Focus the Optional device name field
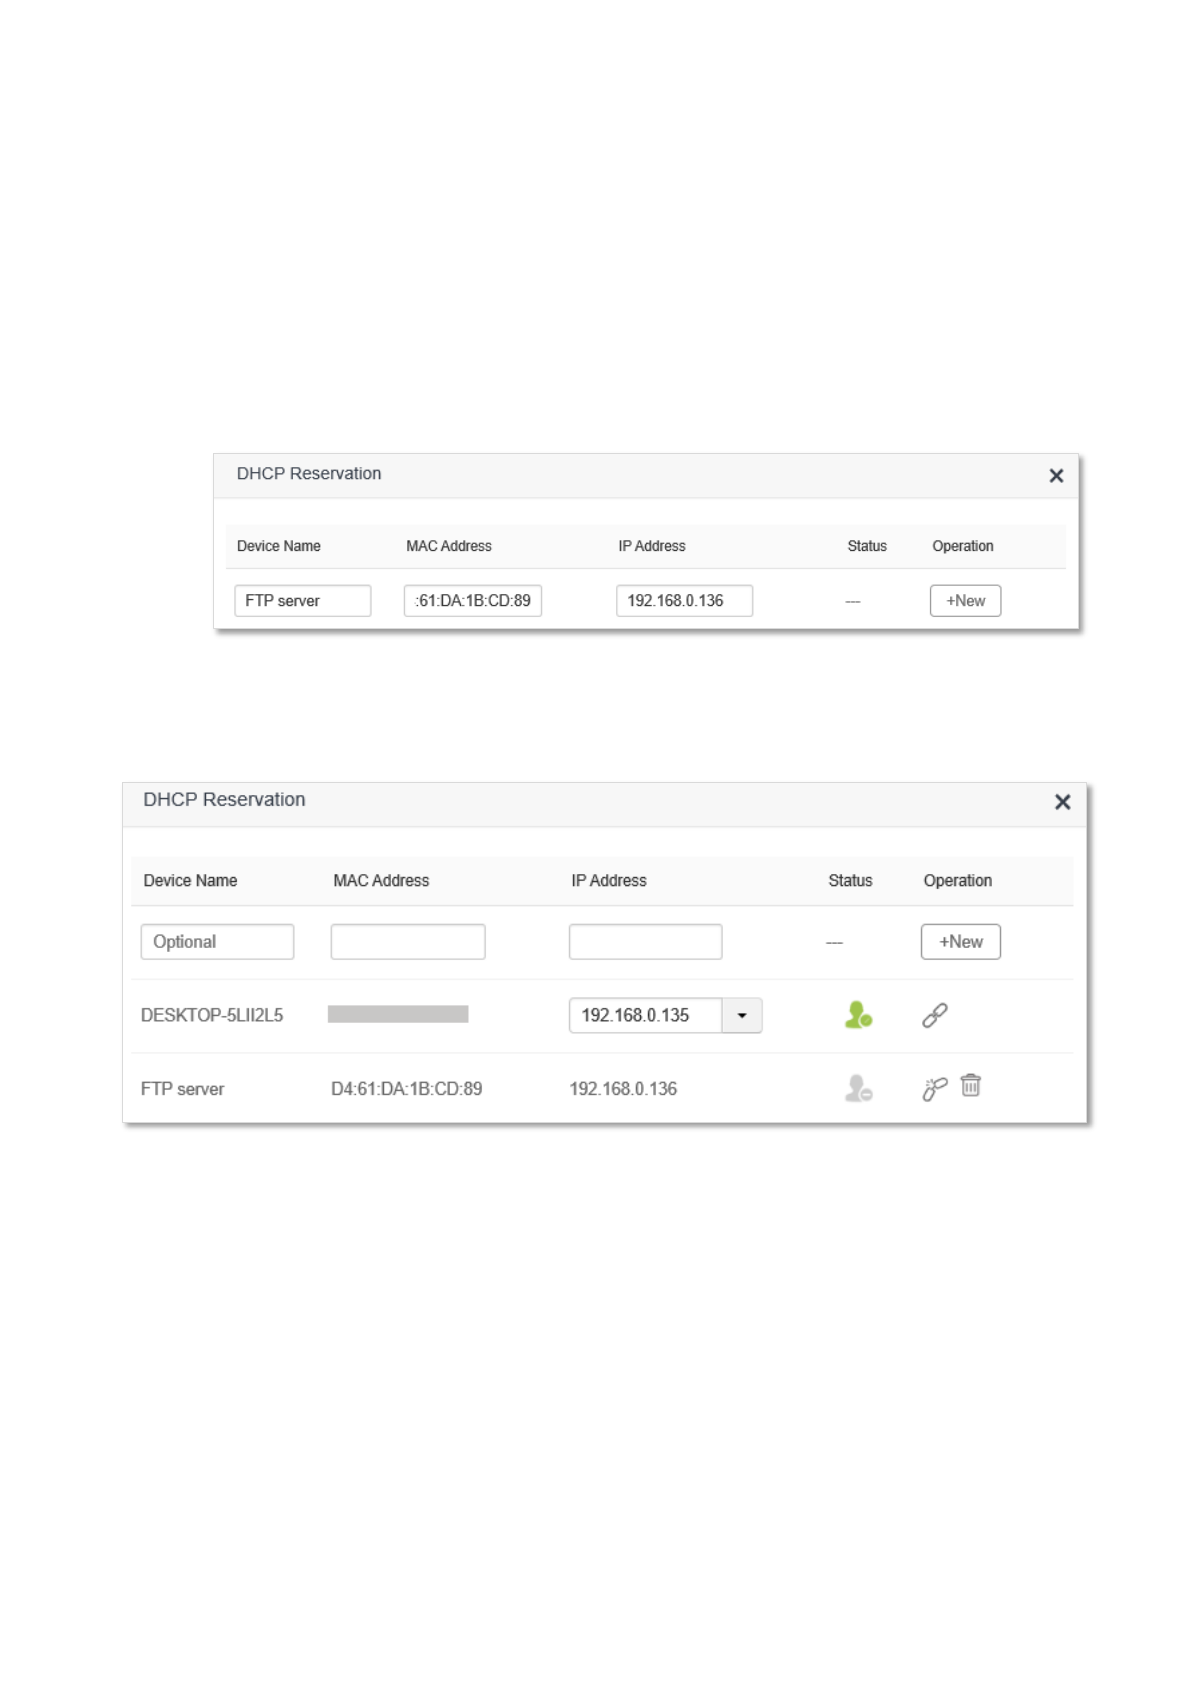Image resolution: width=1191 pixels, height=1684 pixels. click(217, 942)
